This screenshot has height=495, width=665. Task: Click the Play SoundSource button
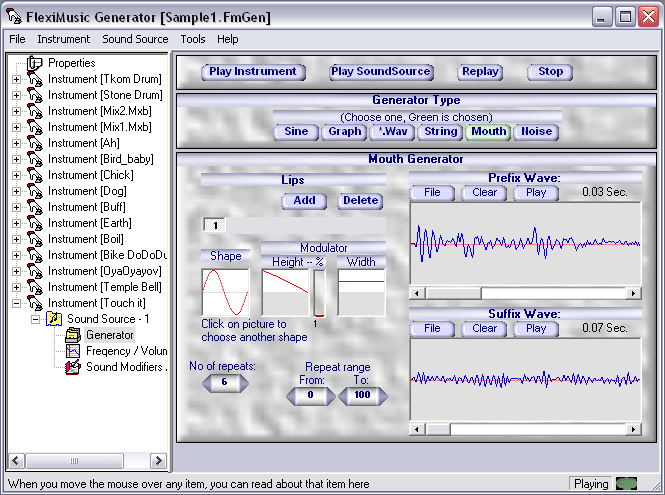pos(381,72)
